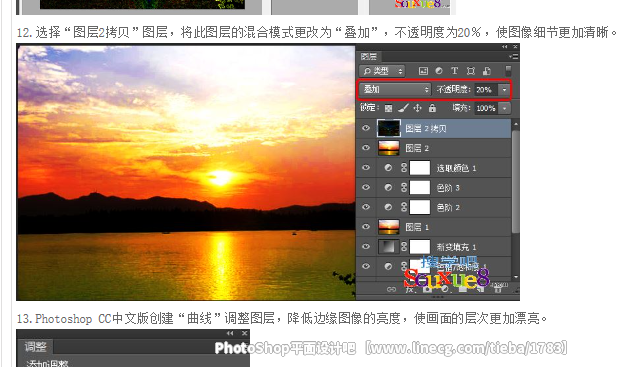The height and width of the screenshot is (367, 623).
Task: Hide the 图层 2 拷贝 layer
Action: [366, 128]
